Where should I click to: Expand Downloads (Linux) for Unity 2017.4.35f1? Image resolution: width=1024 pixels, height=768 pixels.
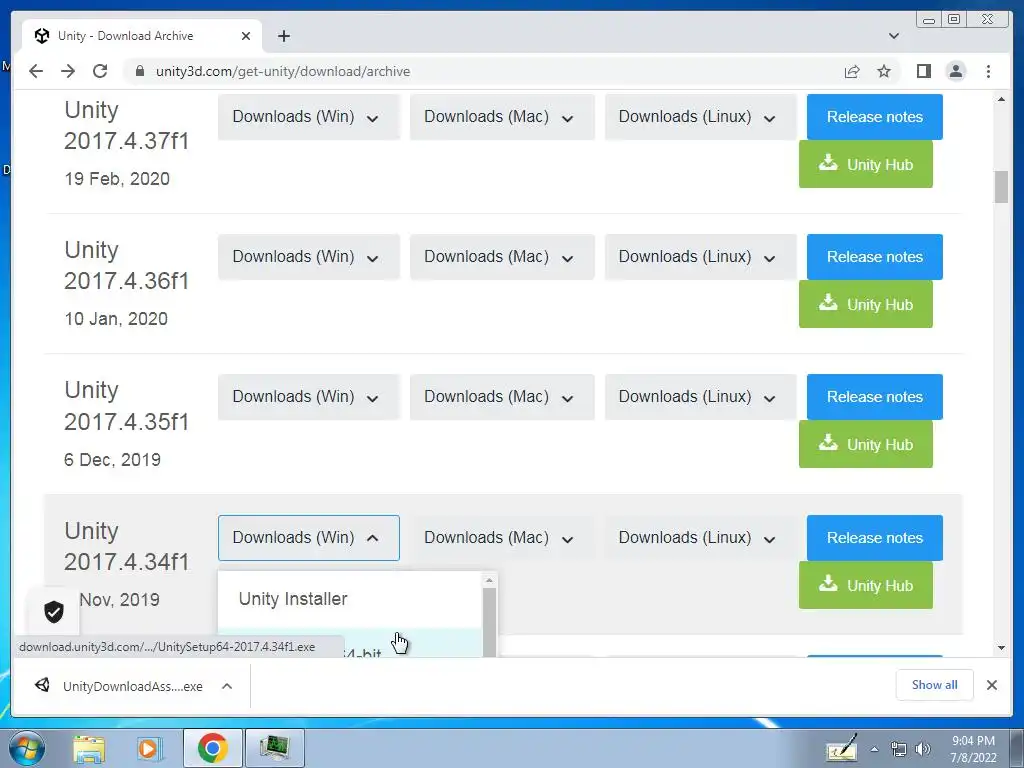[x=700, y=397]
